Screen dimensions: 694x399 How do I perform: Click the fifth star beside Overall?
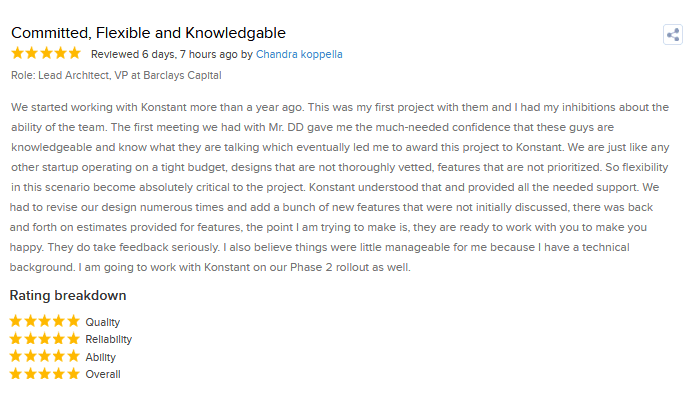(x=73, y=373)
